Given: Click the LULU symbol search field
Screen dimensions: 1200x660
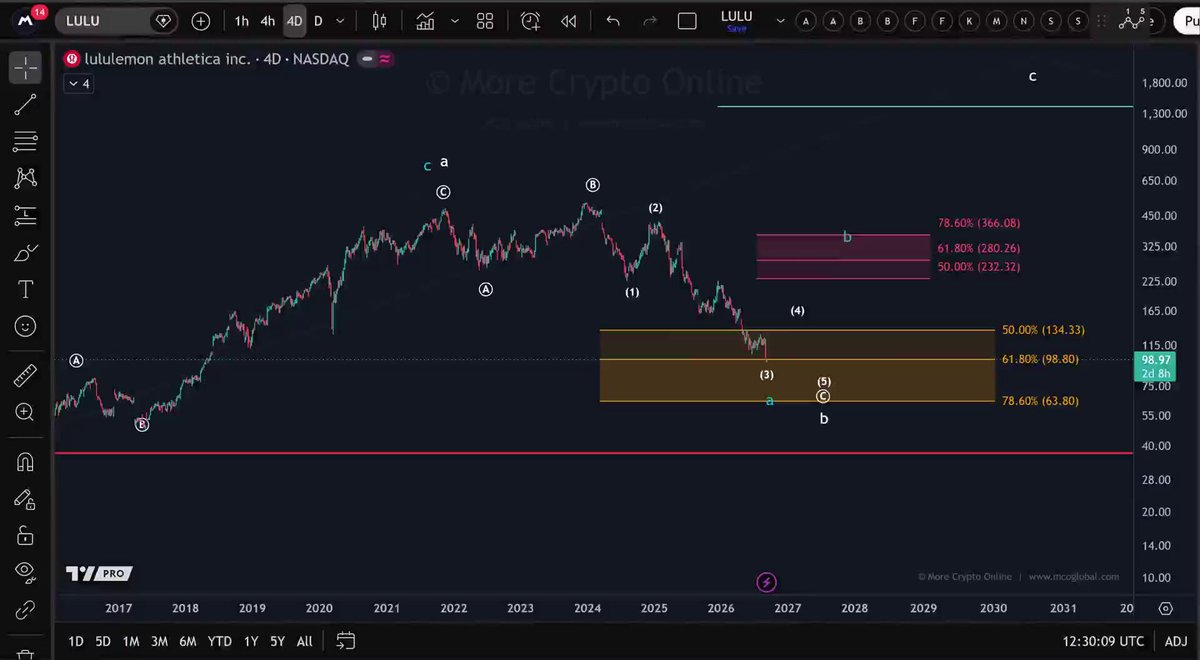Looking at the screenshot, I should 117,21.
